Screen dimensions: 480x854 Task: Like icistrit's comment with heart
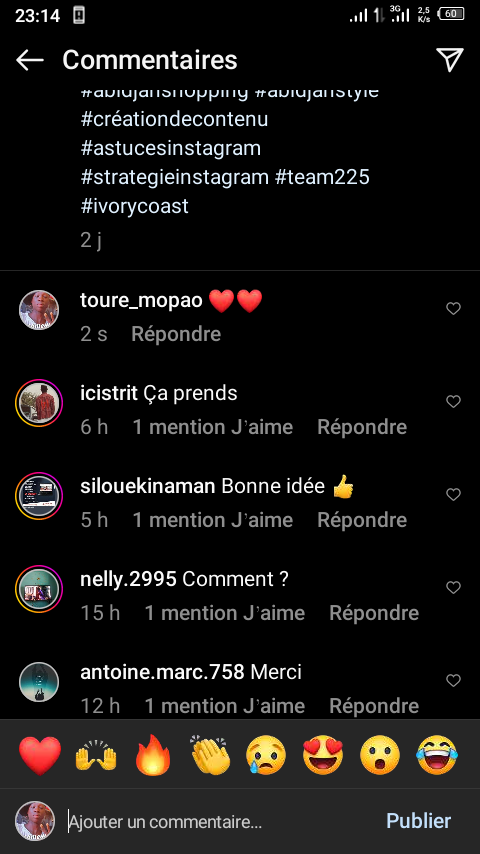(x=453, y=402)
